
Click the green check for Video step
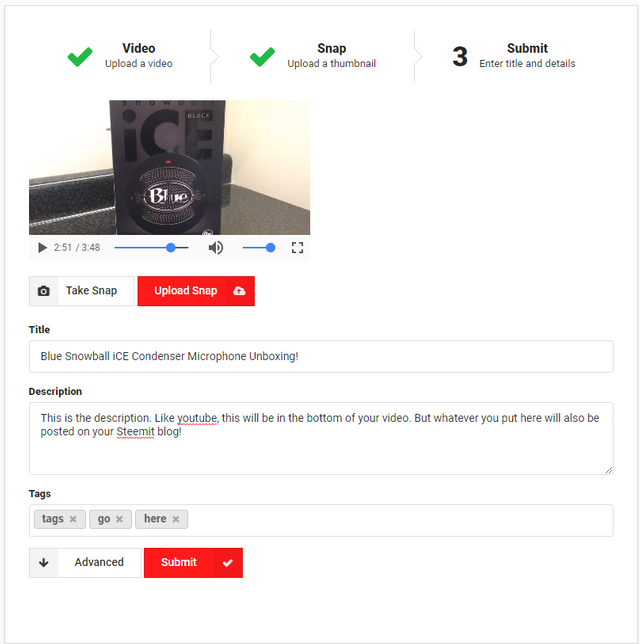tap(80, 57)
